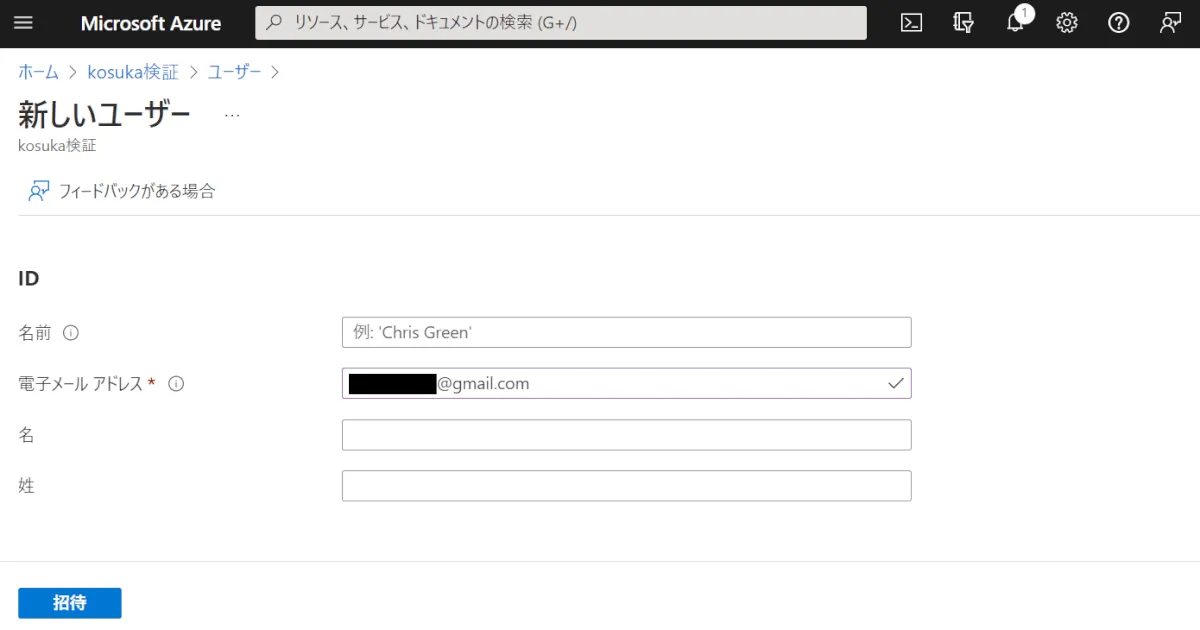Viewport: 1200px width, 630px height.
Task: Click the 名 input field
Action: 627,435
